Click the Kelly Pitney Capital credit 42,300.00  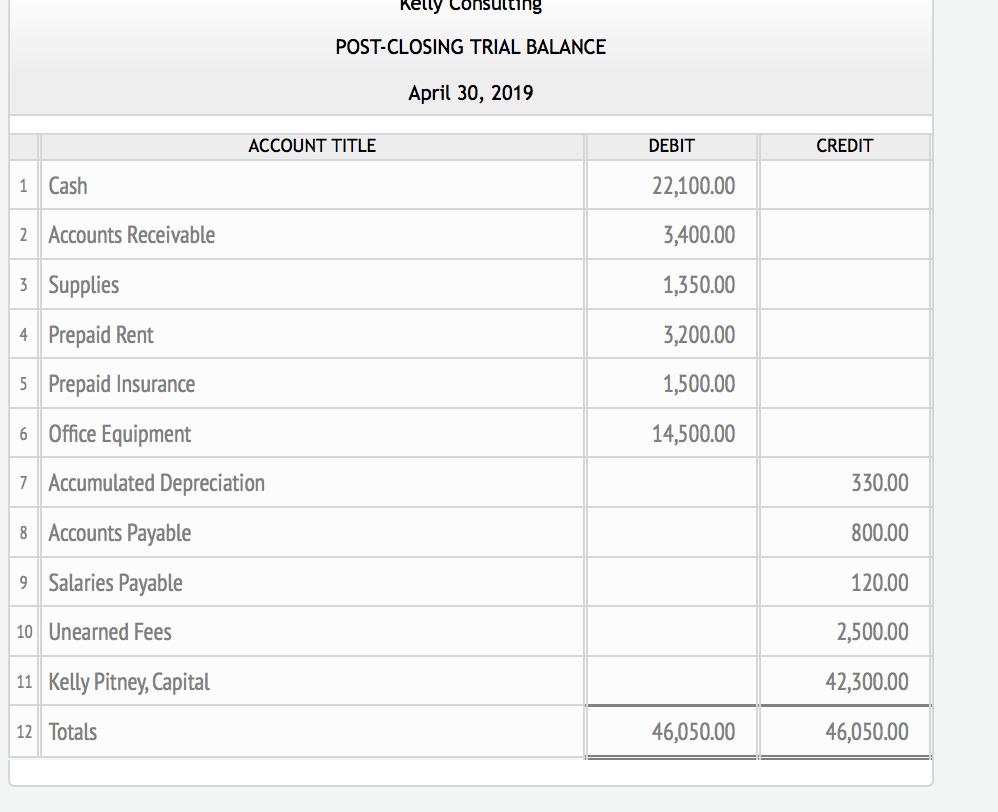[x=867, y=682]
